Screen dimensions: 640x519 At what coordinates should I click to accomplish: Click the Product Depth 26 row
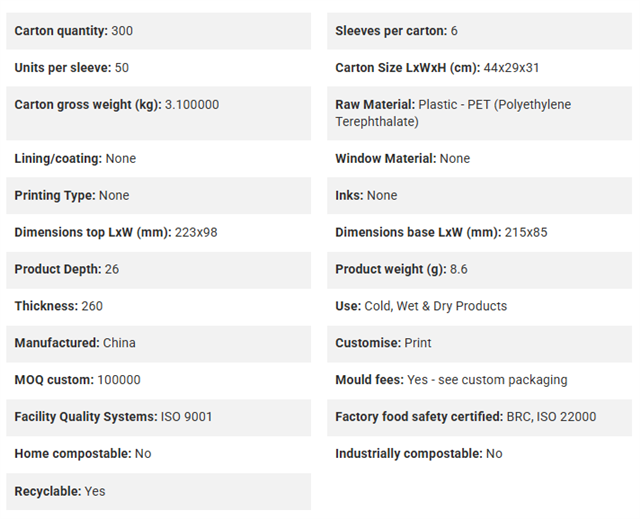(x=158, y=270)
